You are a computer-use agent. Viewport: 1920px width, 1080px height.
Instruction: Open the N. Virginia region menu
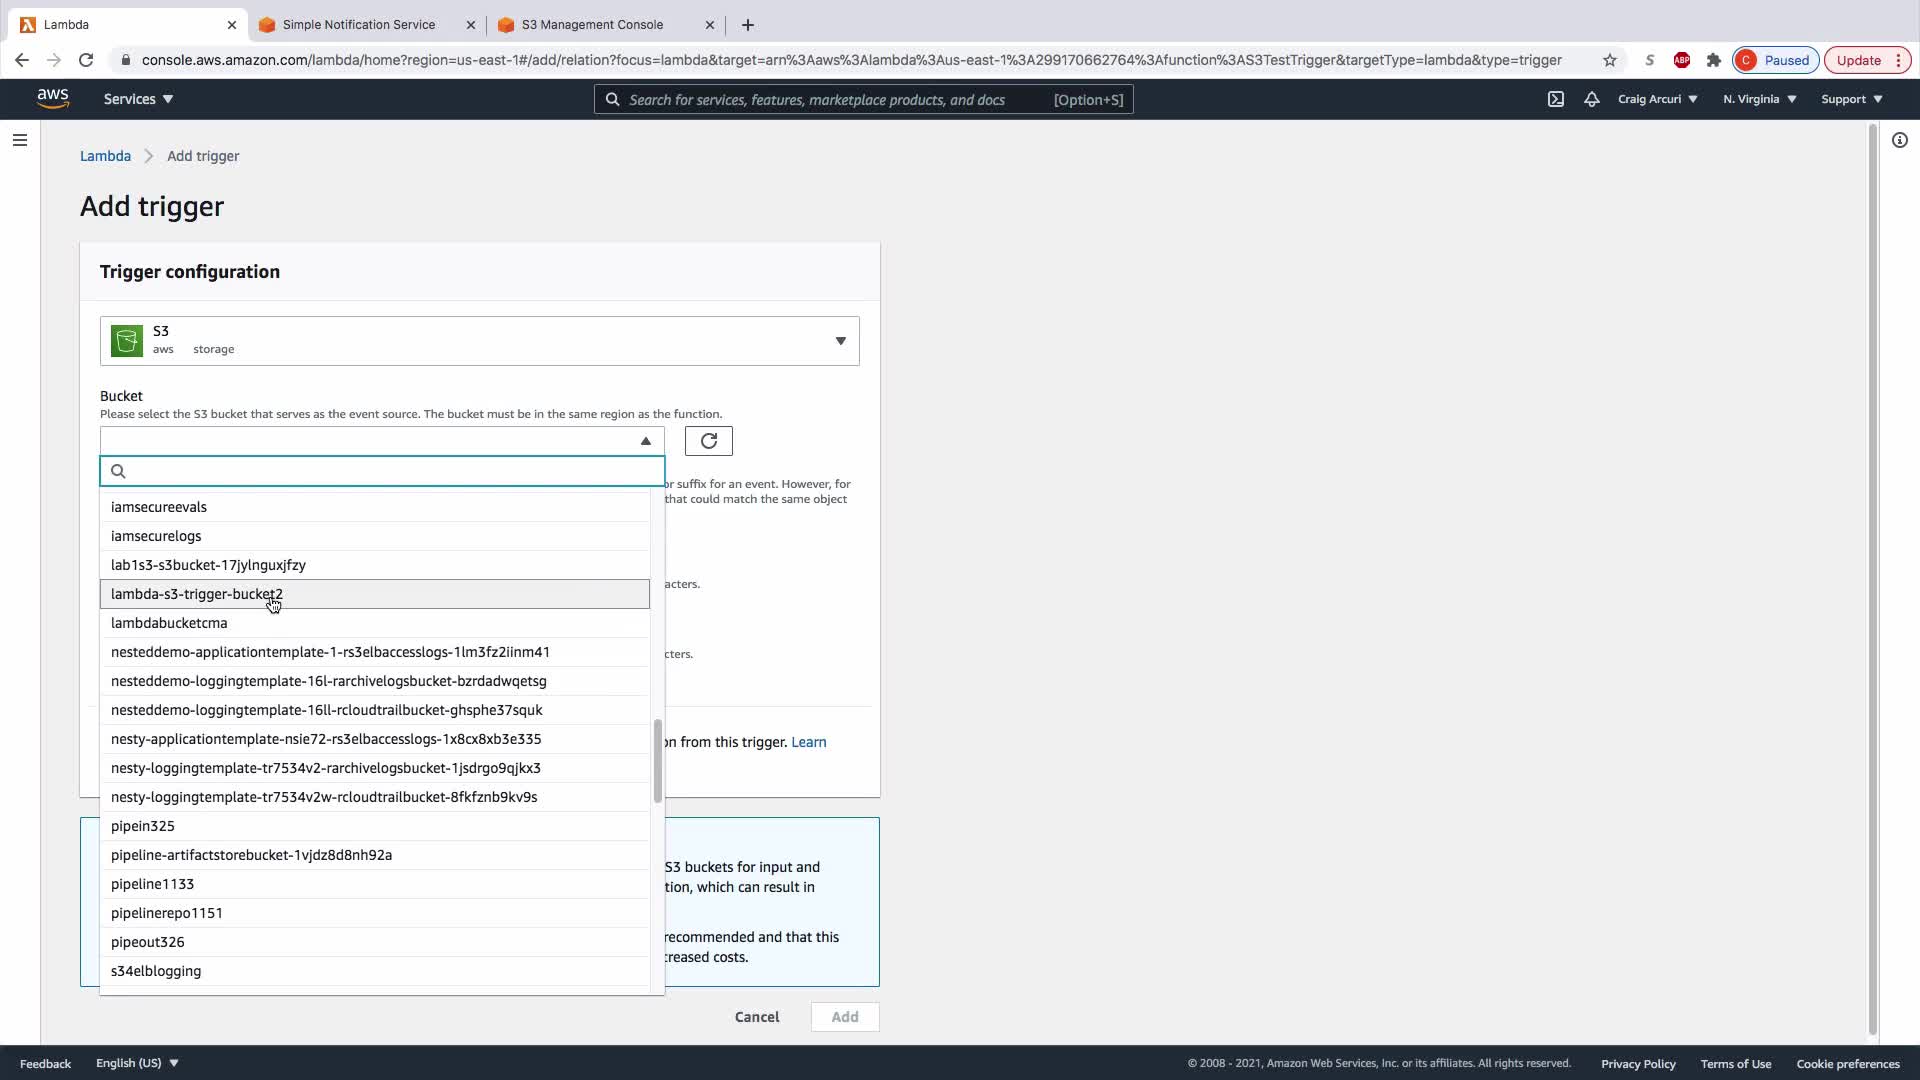pyautogui.click(x=1759, y=99)
